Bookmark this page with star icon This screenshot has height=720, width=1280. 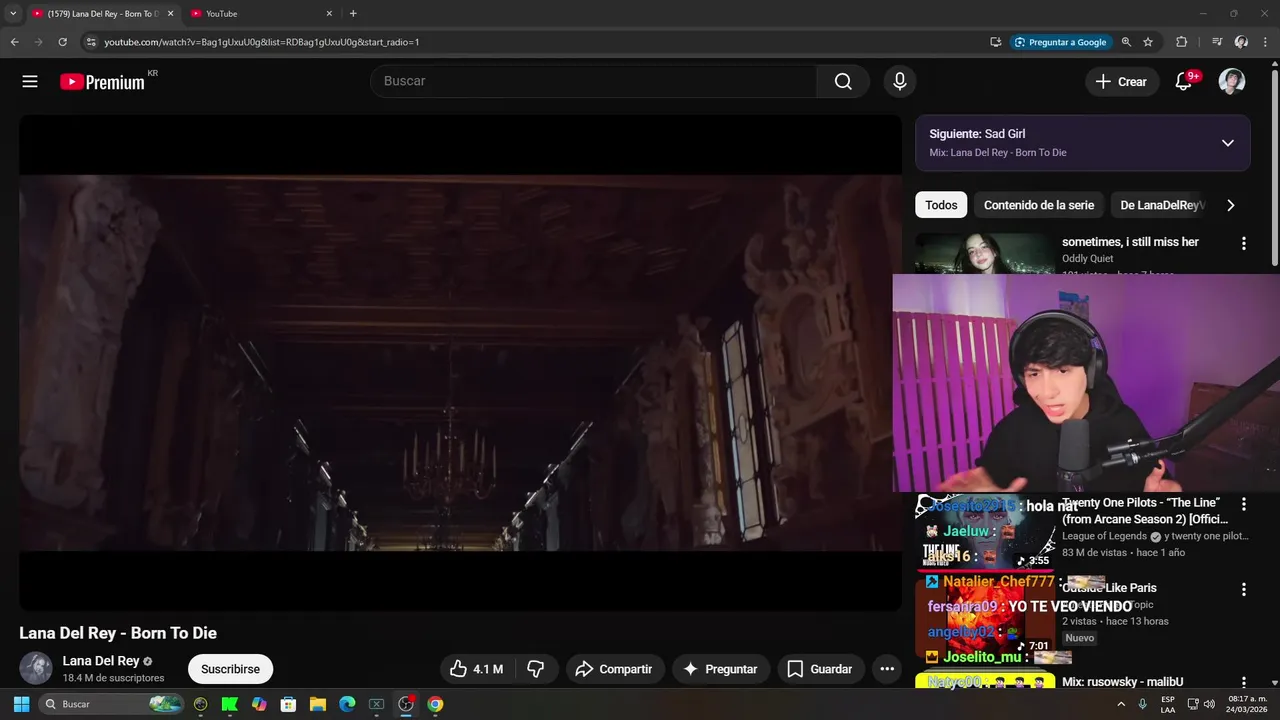[x=1148, y=42]
